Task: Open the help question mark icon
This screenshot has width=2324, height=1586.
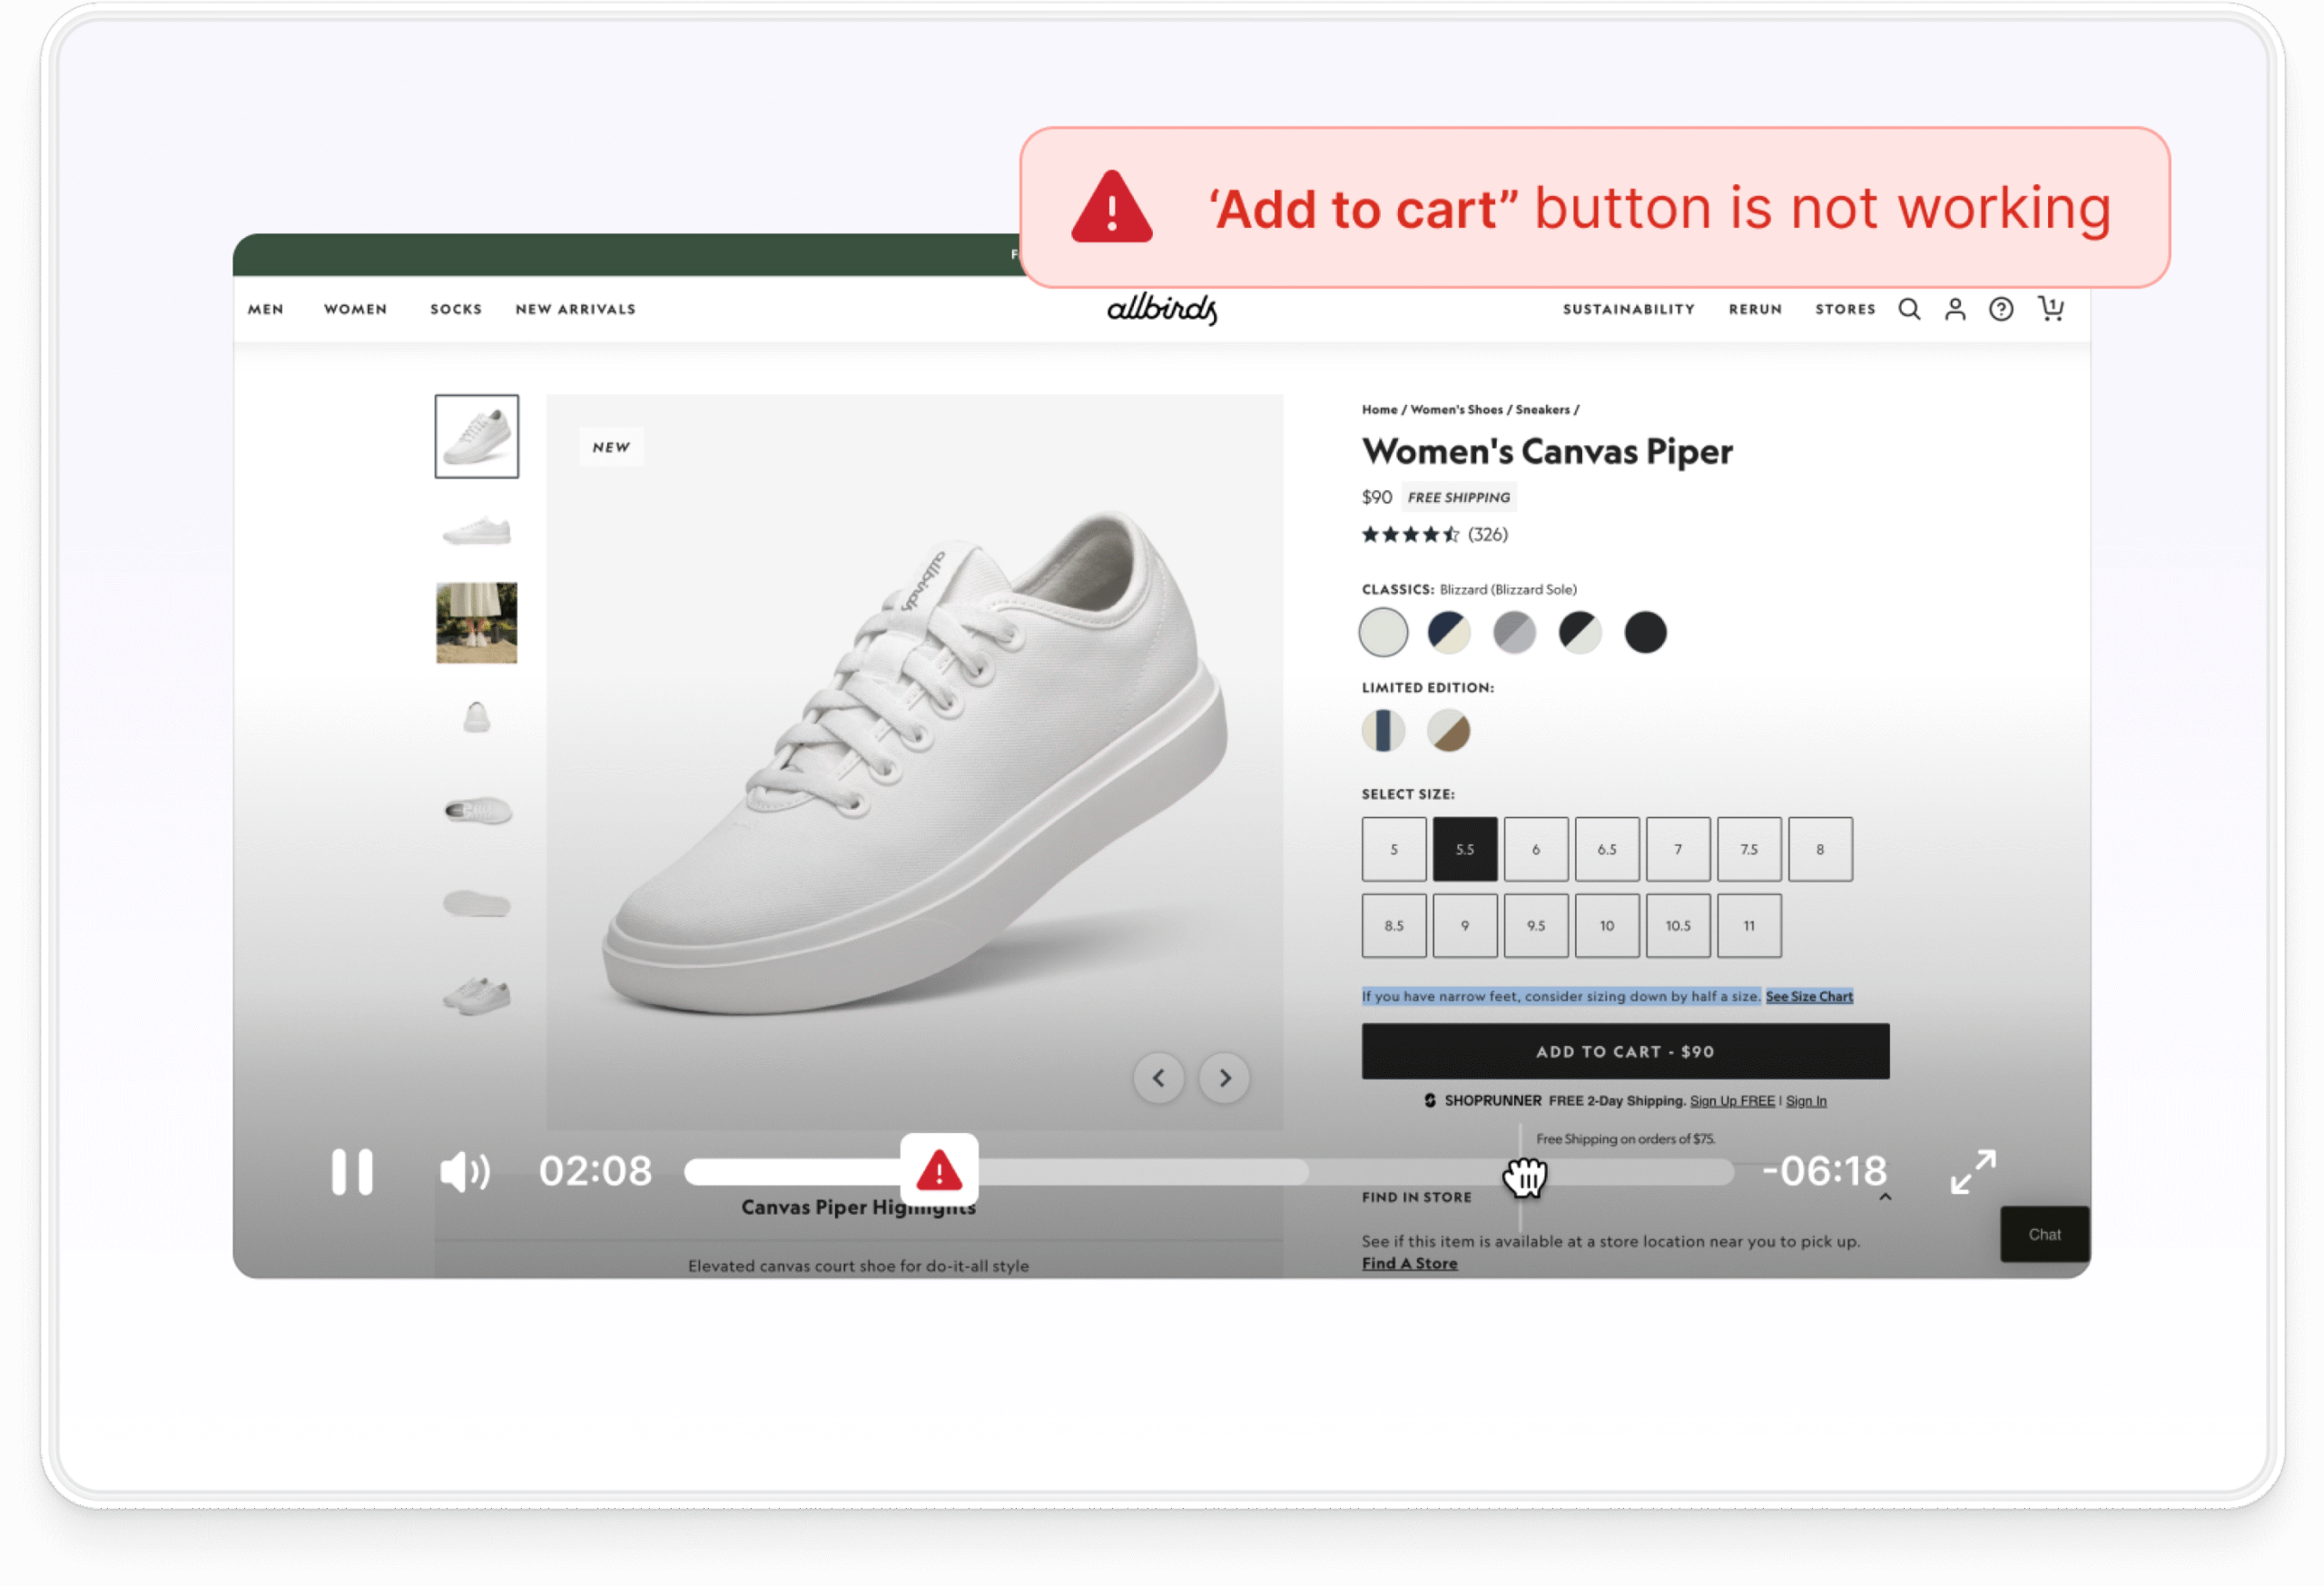Action: point(2001,309)
